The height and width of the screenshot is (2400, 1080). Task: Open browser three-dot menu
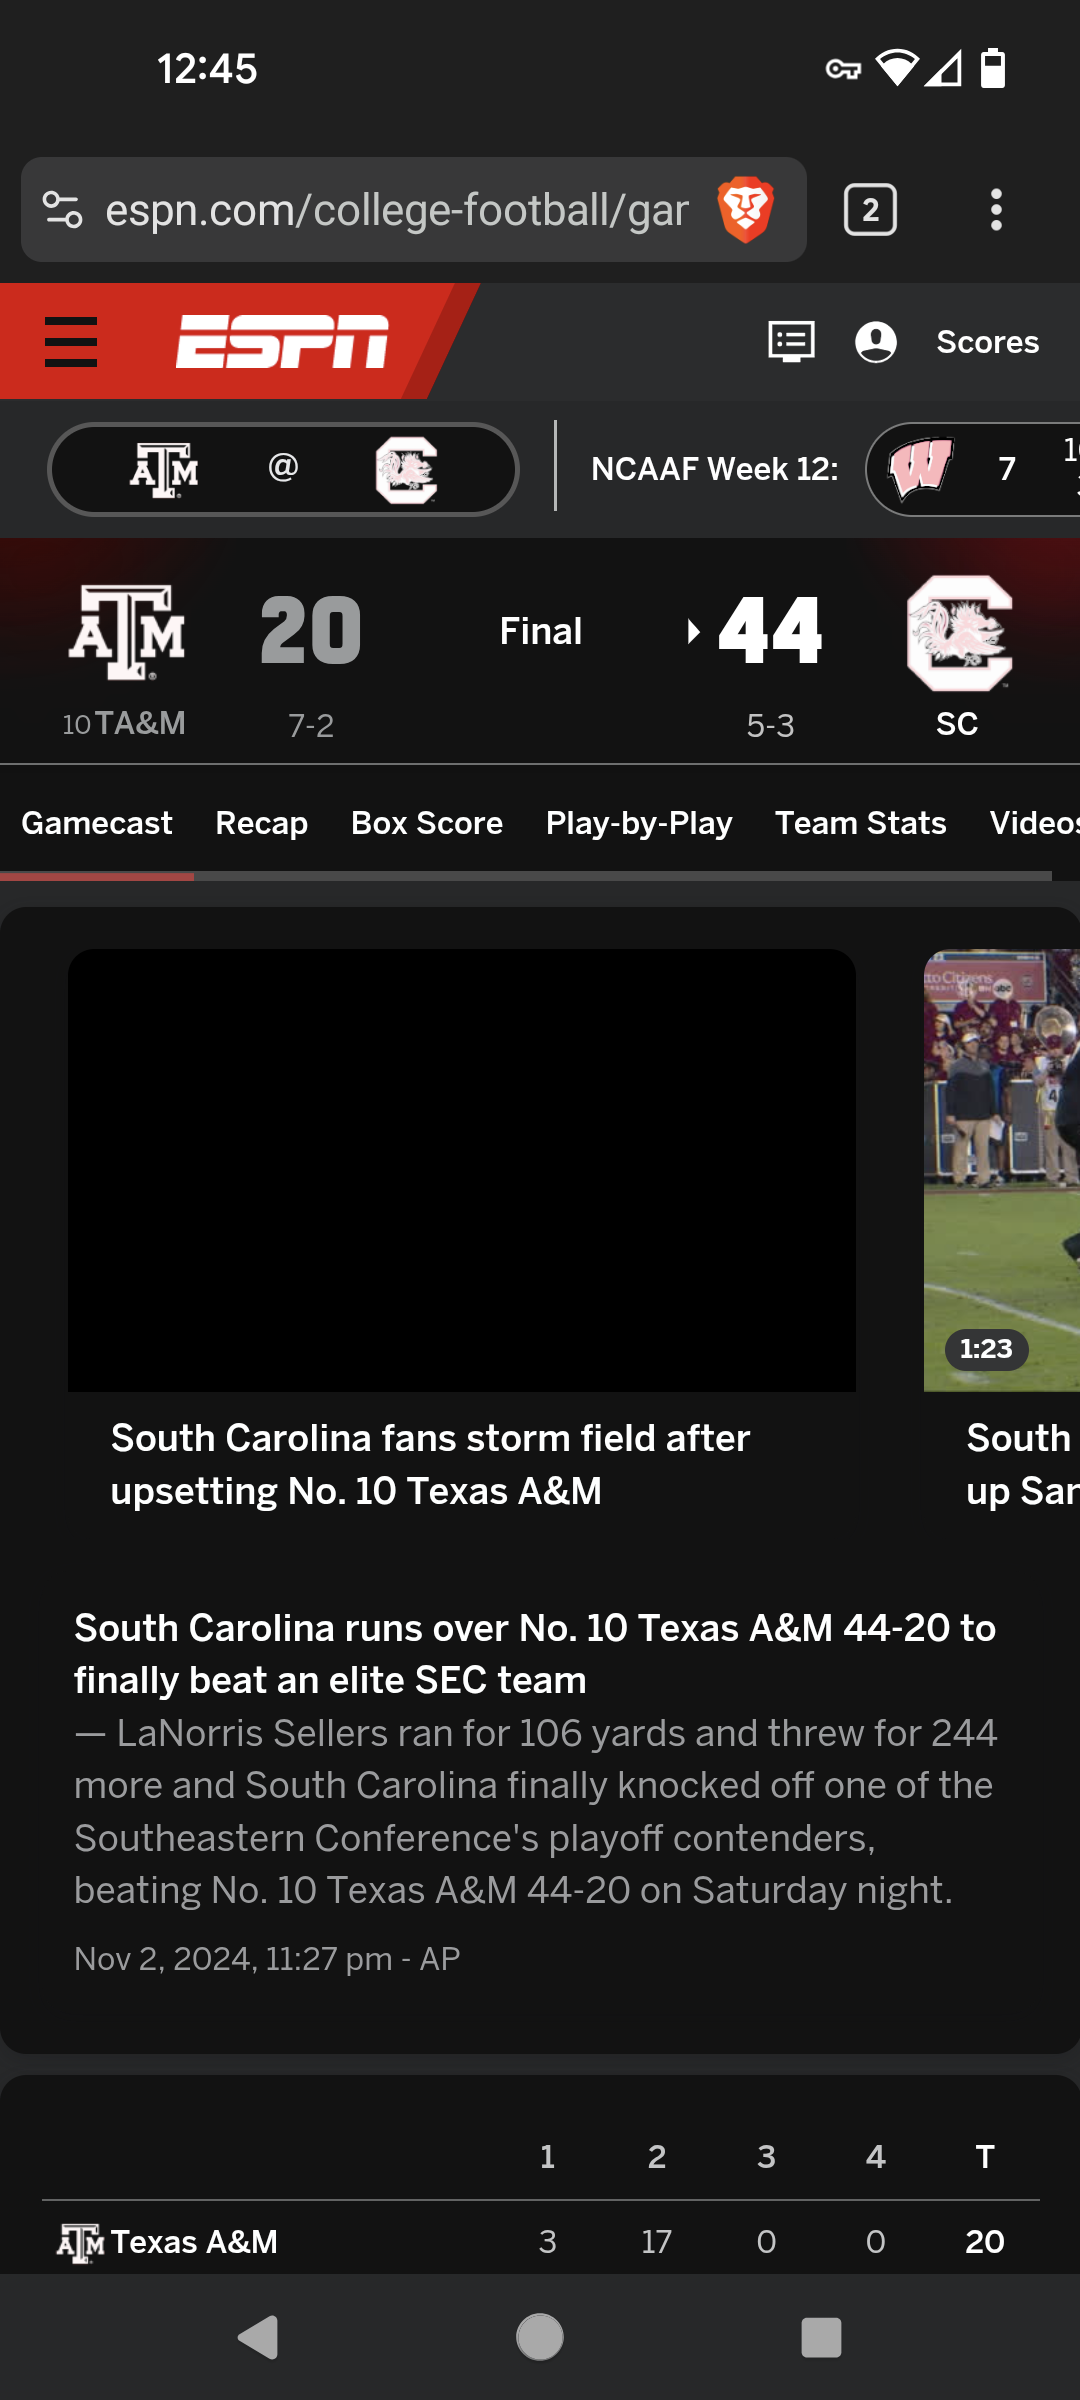tap(995, 210)
